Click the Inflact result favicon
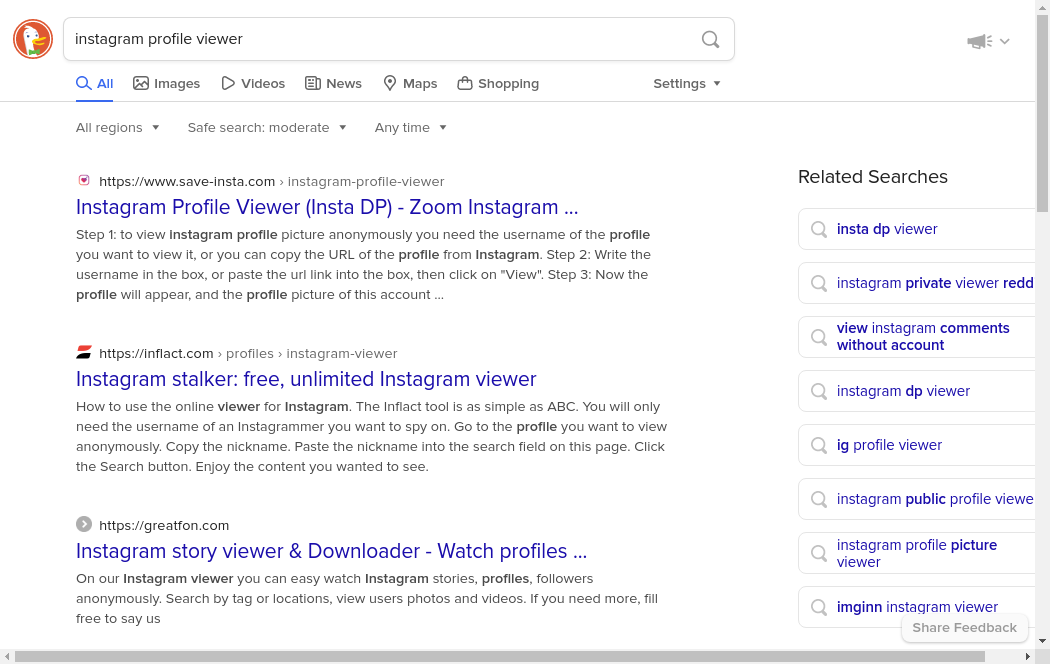This screenshot has width=1050, height=664. (84, 352)
